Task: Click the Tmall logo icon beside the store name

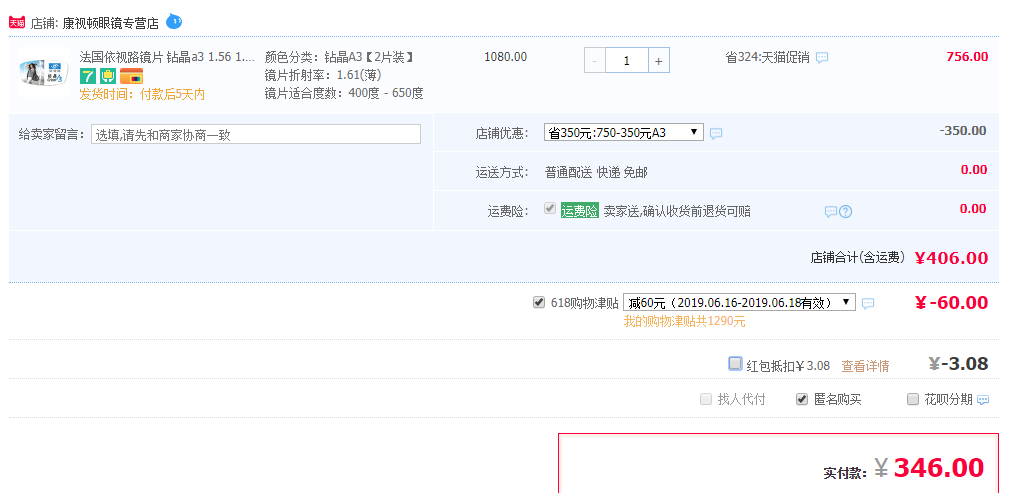Action: (x=17, y=23)
